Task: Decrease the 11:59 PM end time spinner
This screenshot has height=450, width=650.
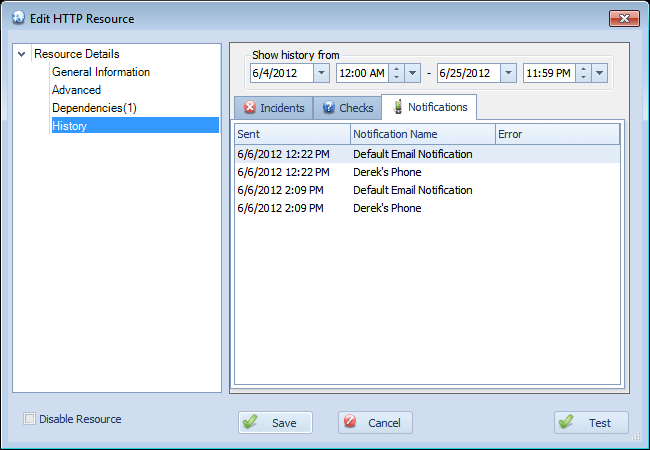Action: pyautogui.click(x=583, y=77)
